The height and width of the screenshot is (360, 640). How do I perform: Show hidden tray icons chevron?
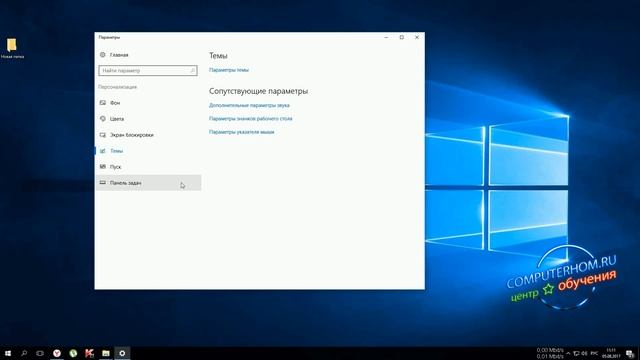tap(568, 353)
